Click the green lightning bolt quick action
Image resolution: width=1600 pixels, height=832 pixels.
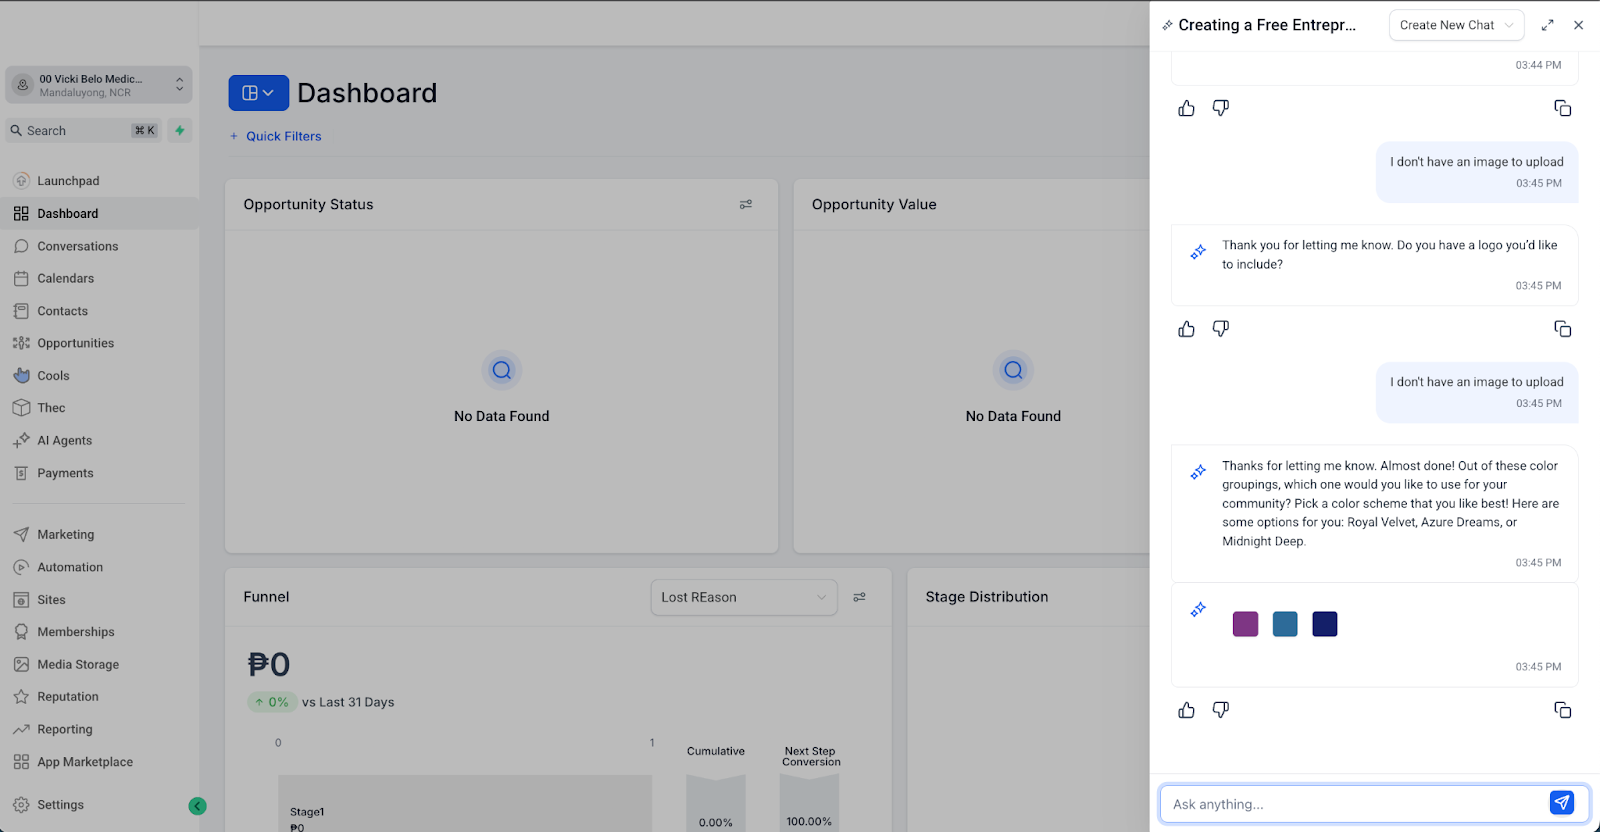click(180, 130)
